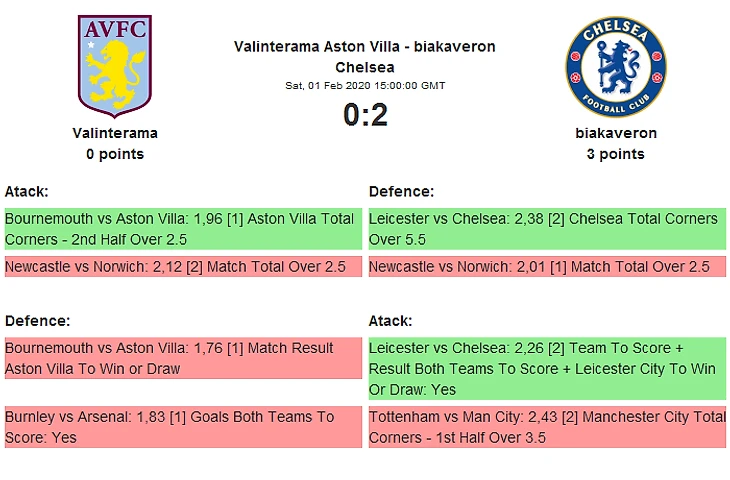Select Newcastle vs Norwich bet with odds 2,01

546,267
